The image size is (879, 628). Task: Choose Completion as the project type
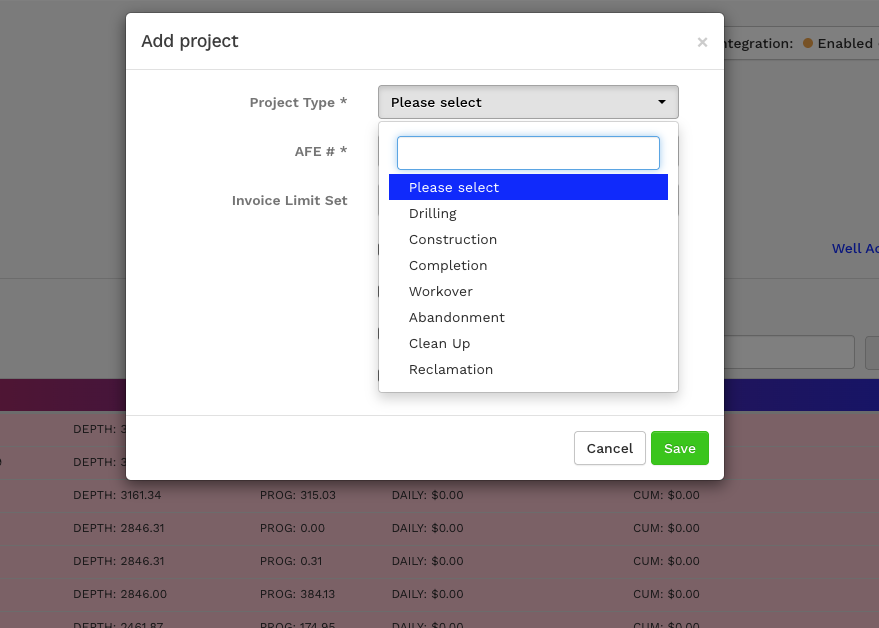click(448, 265)
